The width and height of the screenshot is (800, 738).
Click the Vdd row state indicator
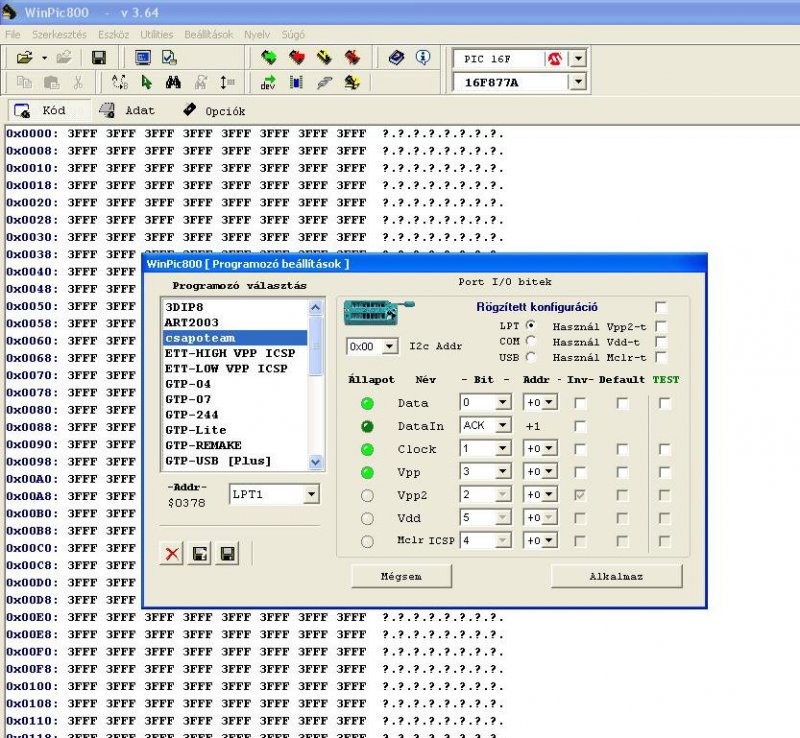coord(367,519)
